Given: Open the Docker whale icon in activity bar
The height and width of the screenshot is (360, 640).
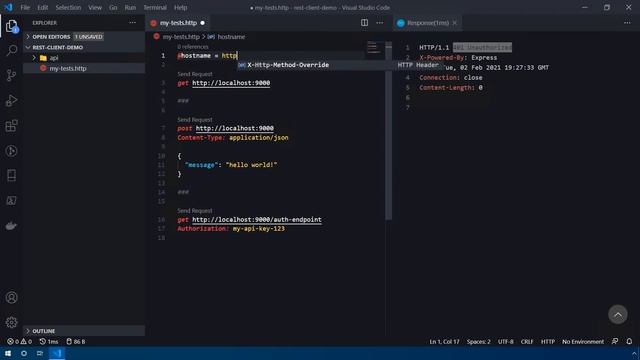Looking at the screenshot, I should click(x=11, y=226).
